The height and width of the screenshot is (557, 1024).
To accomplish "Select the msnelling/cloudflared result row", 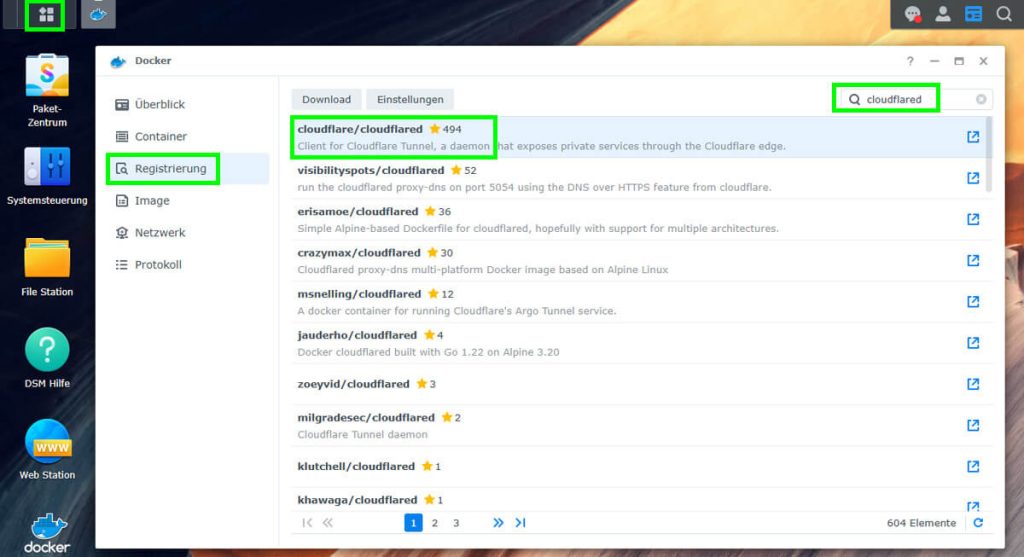I will (x=639, y=302).
